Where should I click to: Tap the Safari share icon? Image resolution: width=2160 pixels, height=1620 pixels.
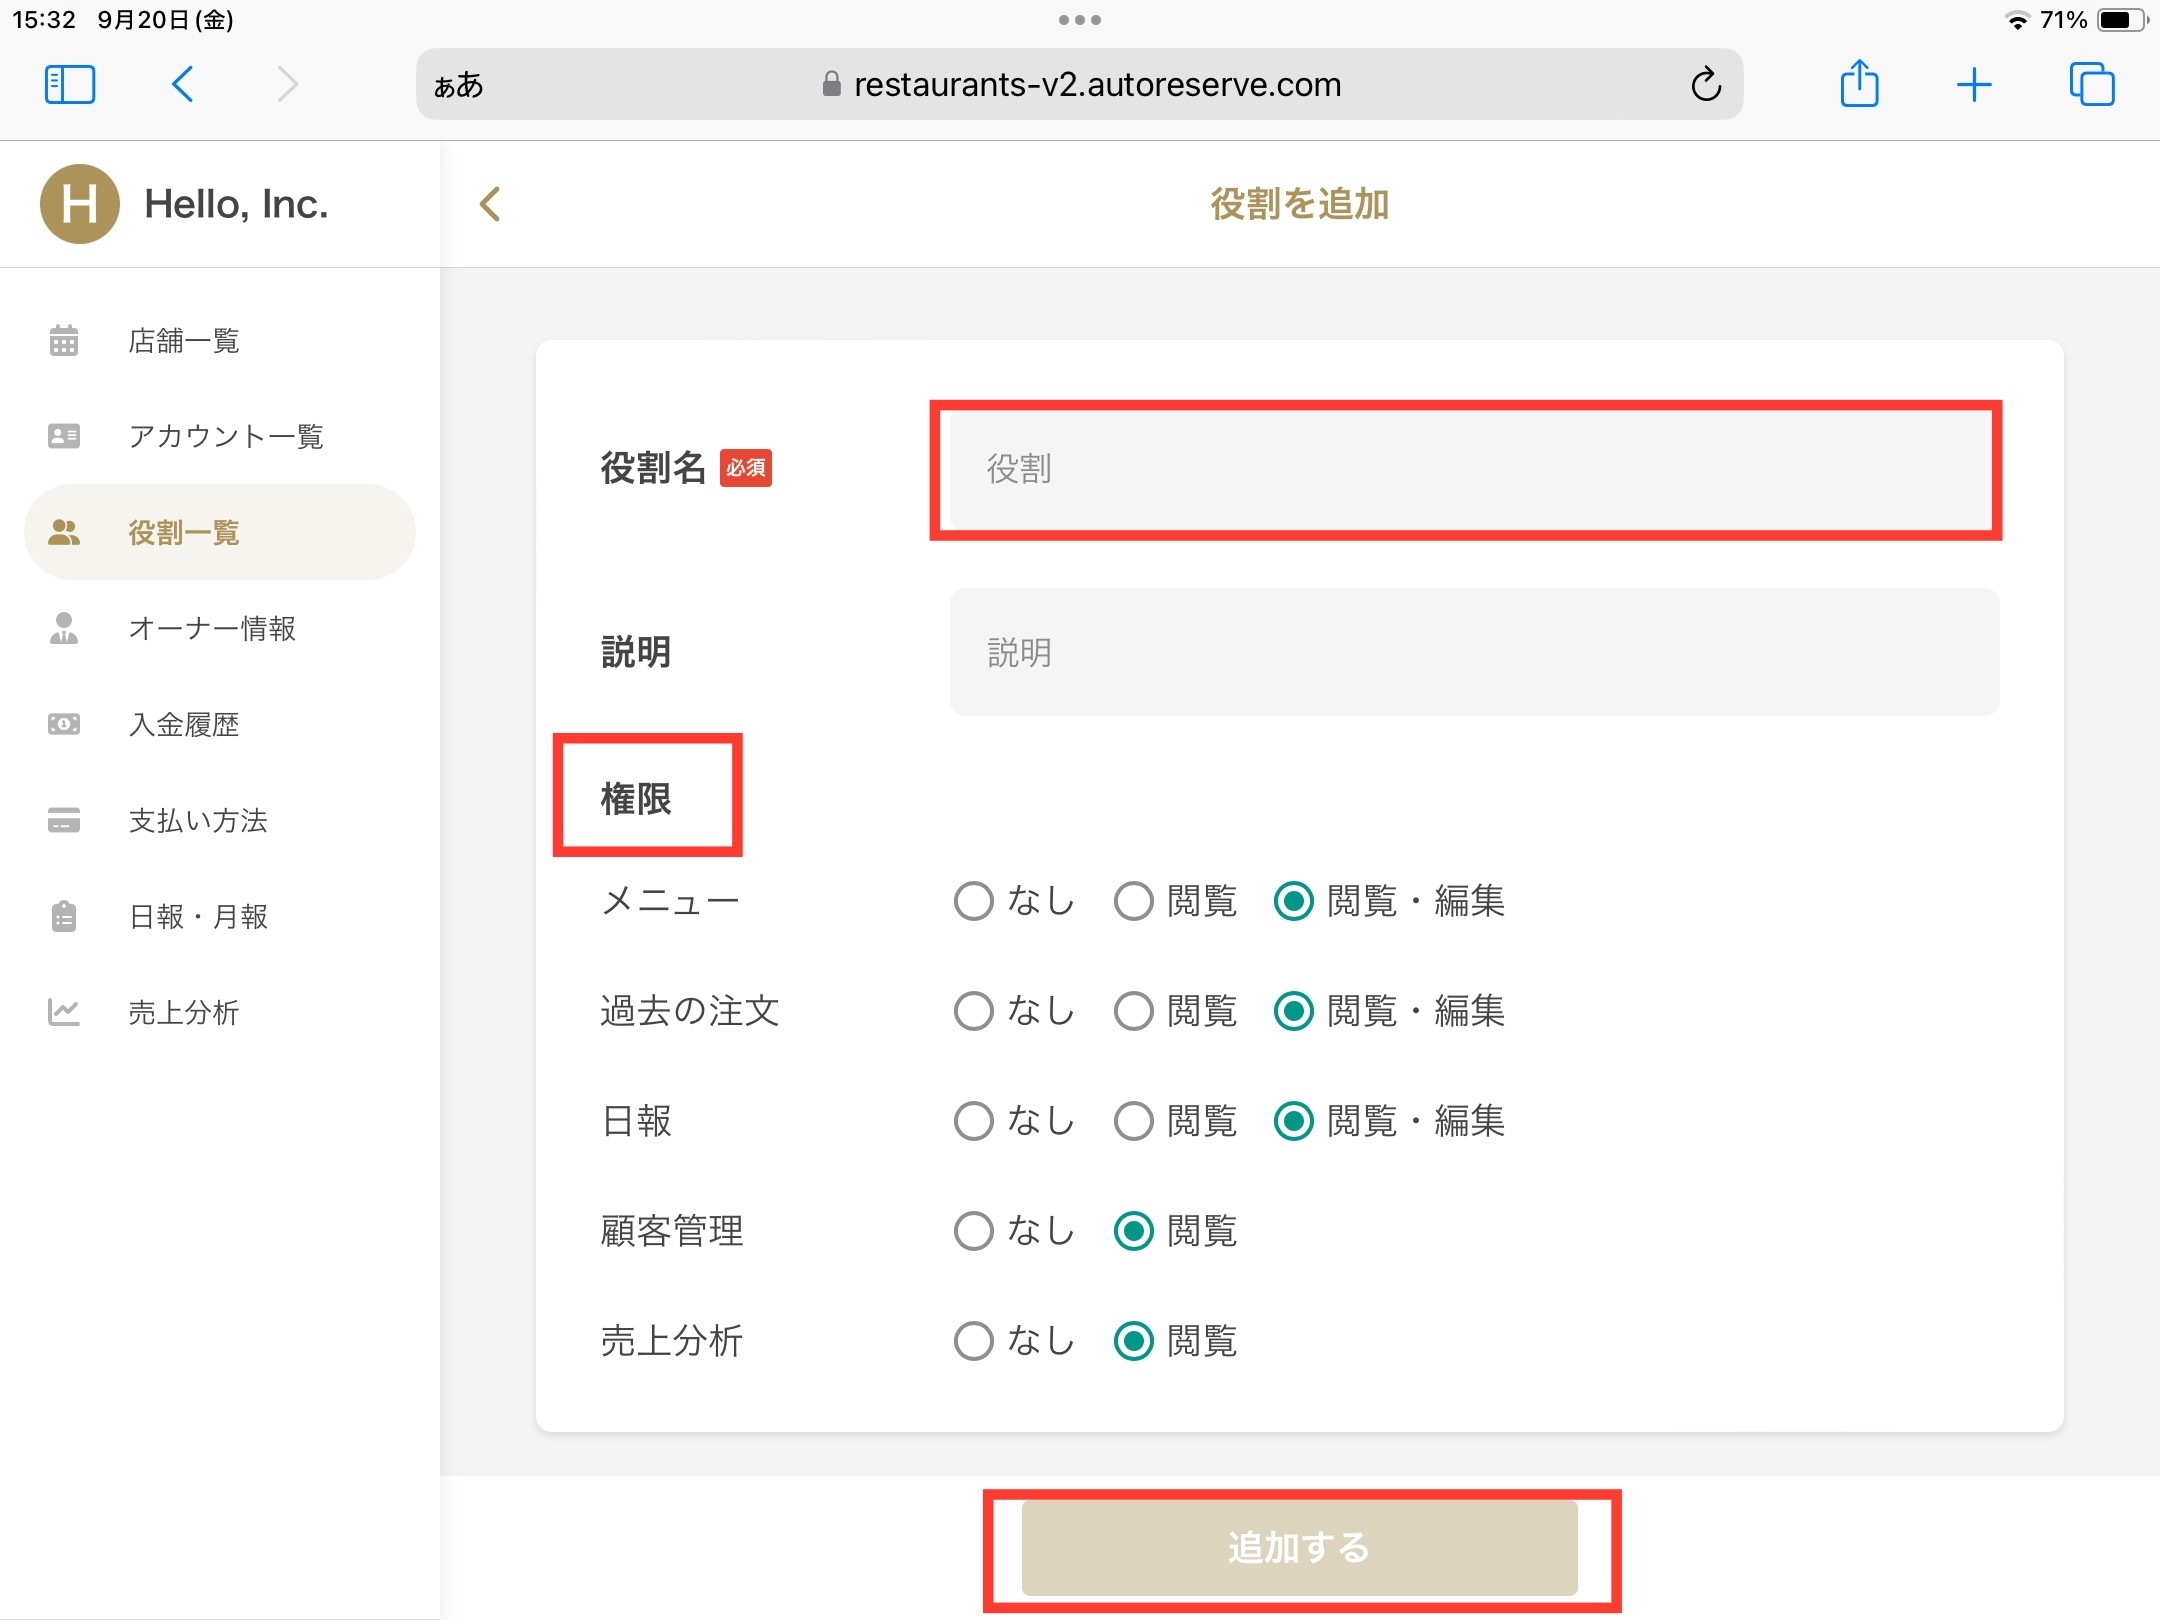[x=1859, y=84]
